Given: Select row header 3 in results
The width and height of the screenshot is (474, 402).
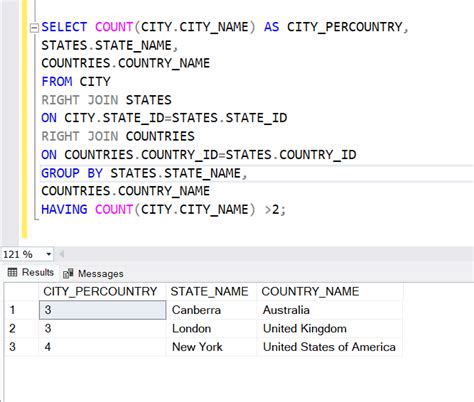Looking at the screenshot, I should (21, 347).
